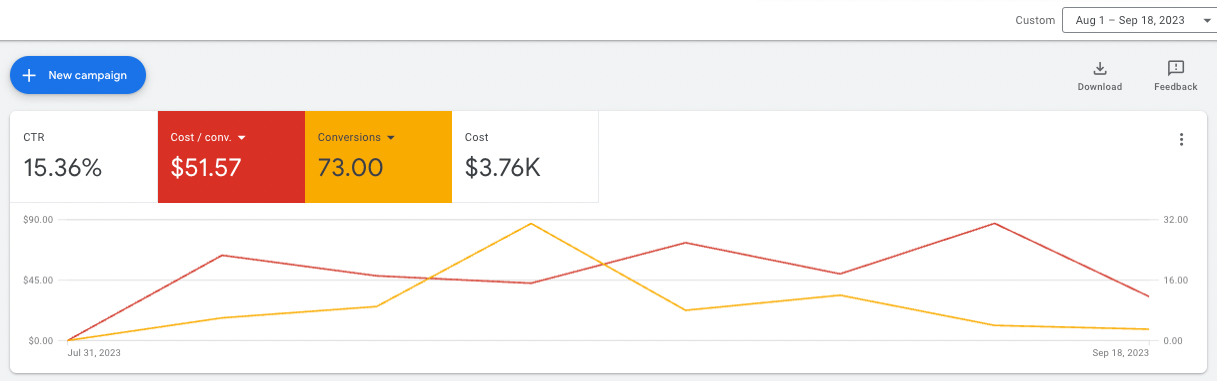Select the Cost metric card

[525, 157]
